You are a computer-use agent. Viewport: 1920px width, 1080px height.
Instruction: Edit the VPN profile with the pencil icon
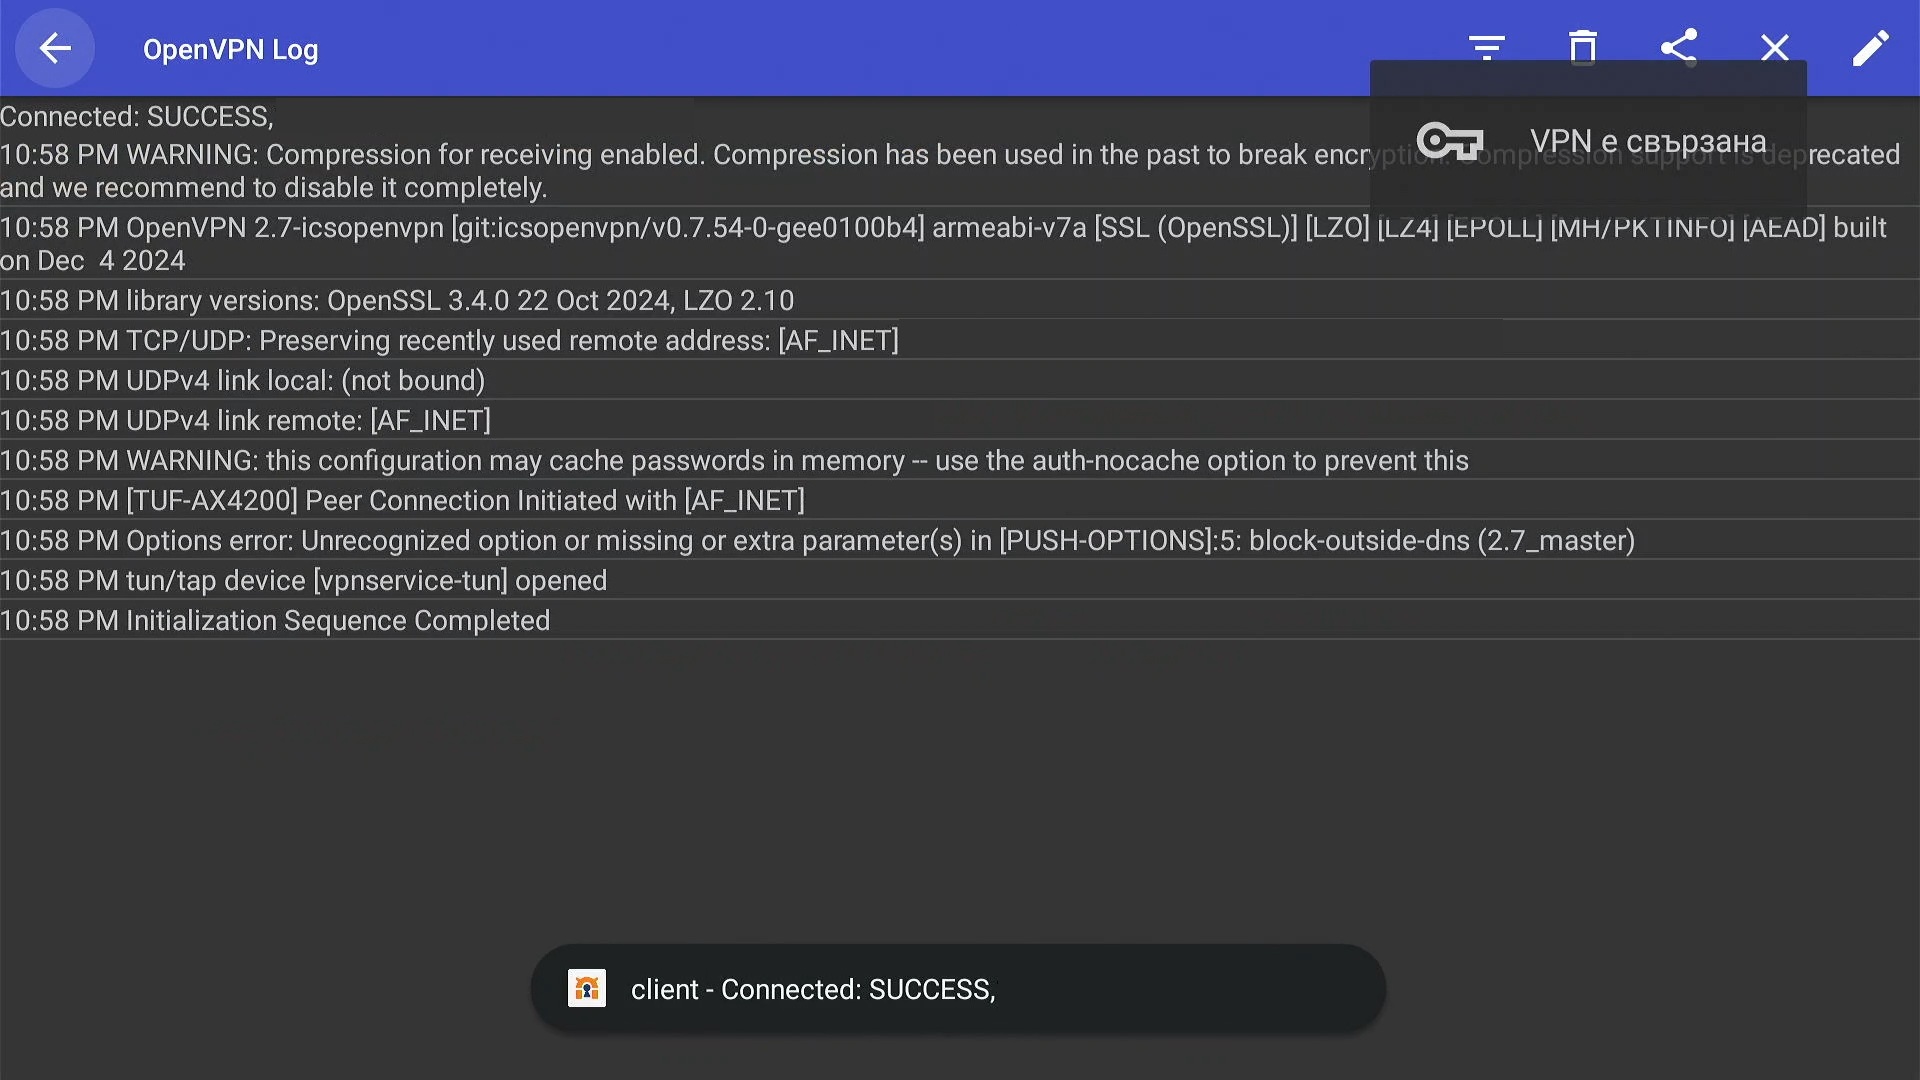pos(1871,48)
